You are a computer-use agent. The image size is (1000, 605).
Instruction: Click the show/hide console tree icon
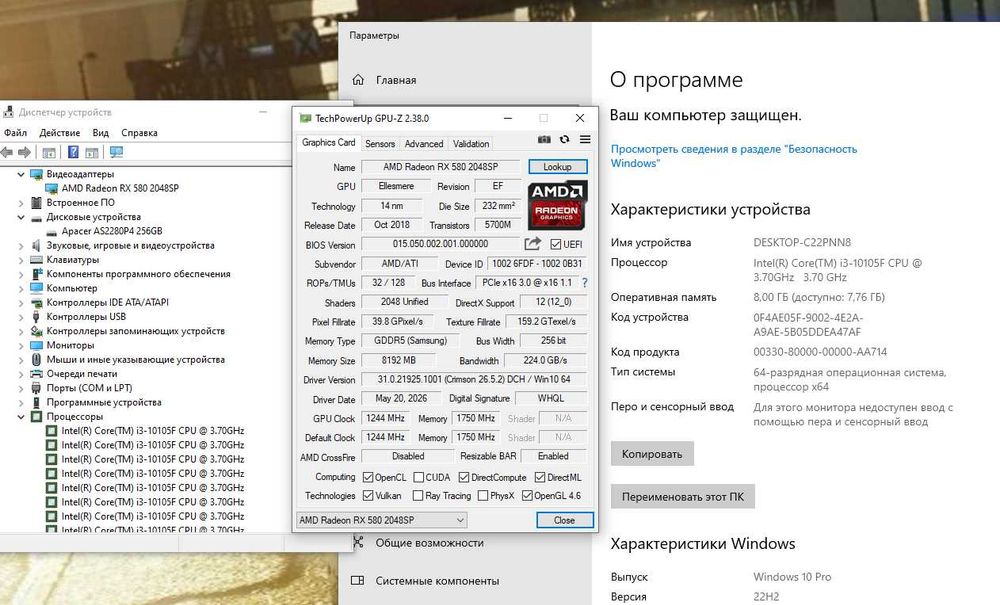pos(49,152)
